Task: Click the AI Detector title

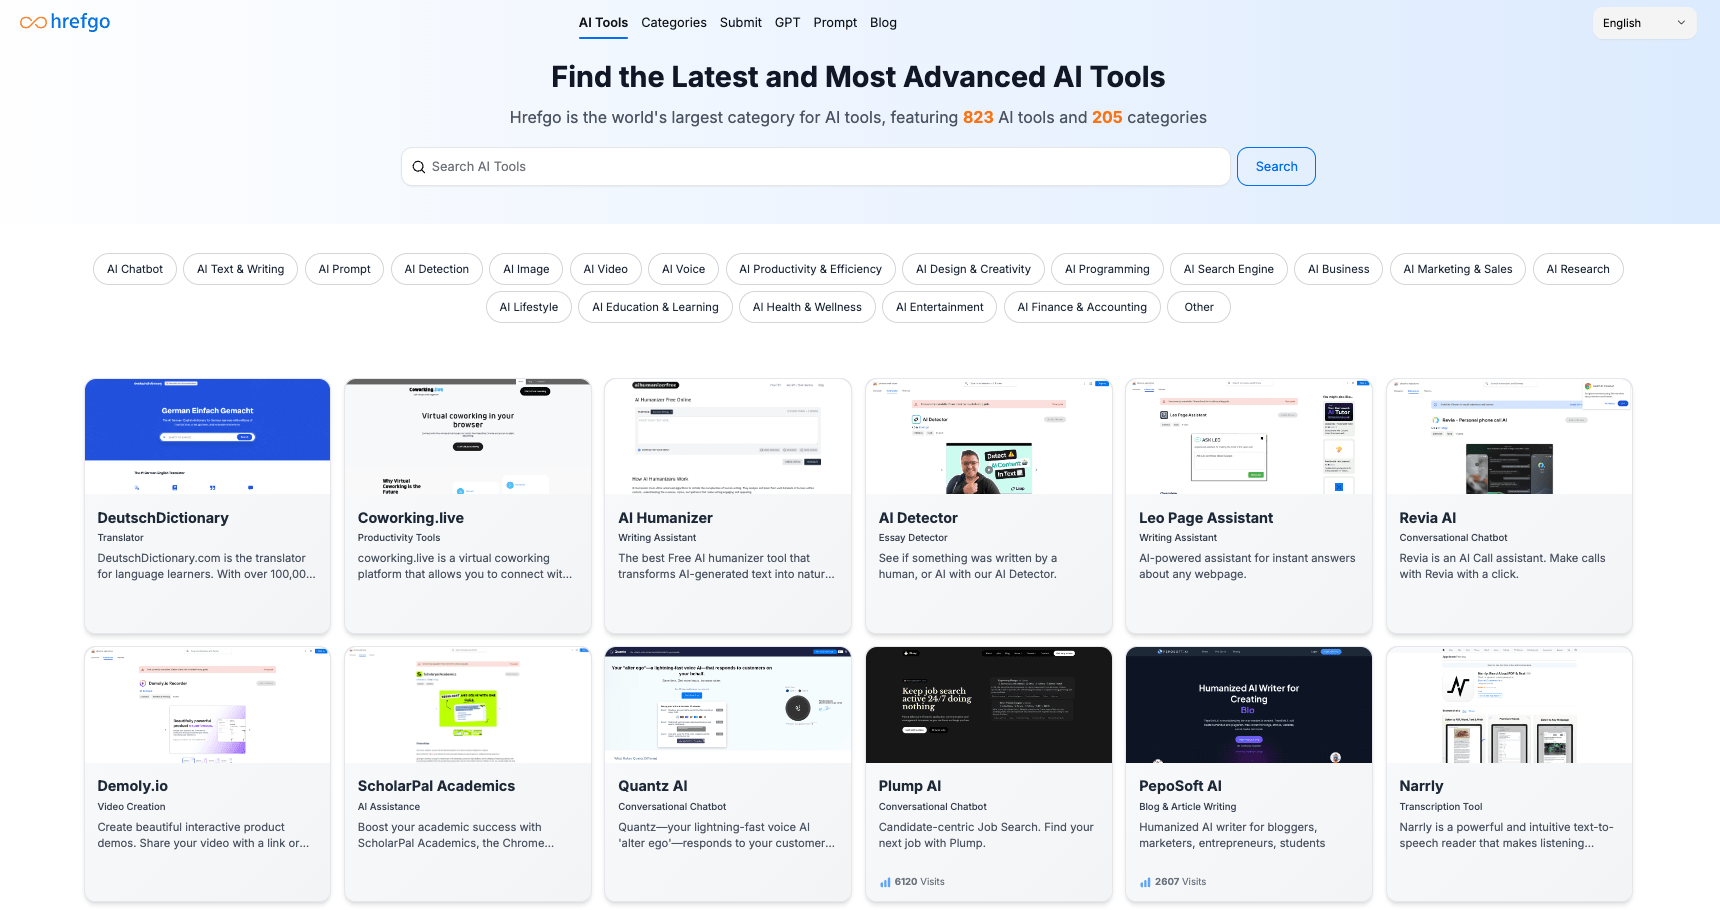Action: (x=918, y=518)
